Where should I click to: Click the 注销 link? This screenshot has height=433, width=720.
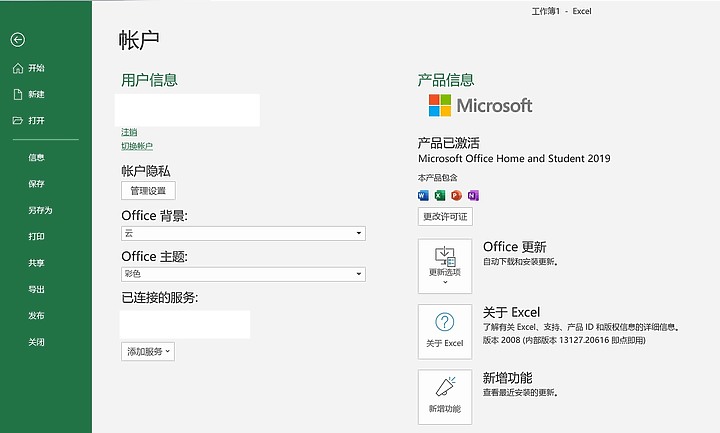(129, 132)
